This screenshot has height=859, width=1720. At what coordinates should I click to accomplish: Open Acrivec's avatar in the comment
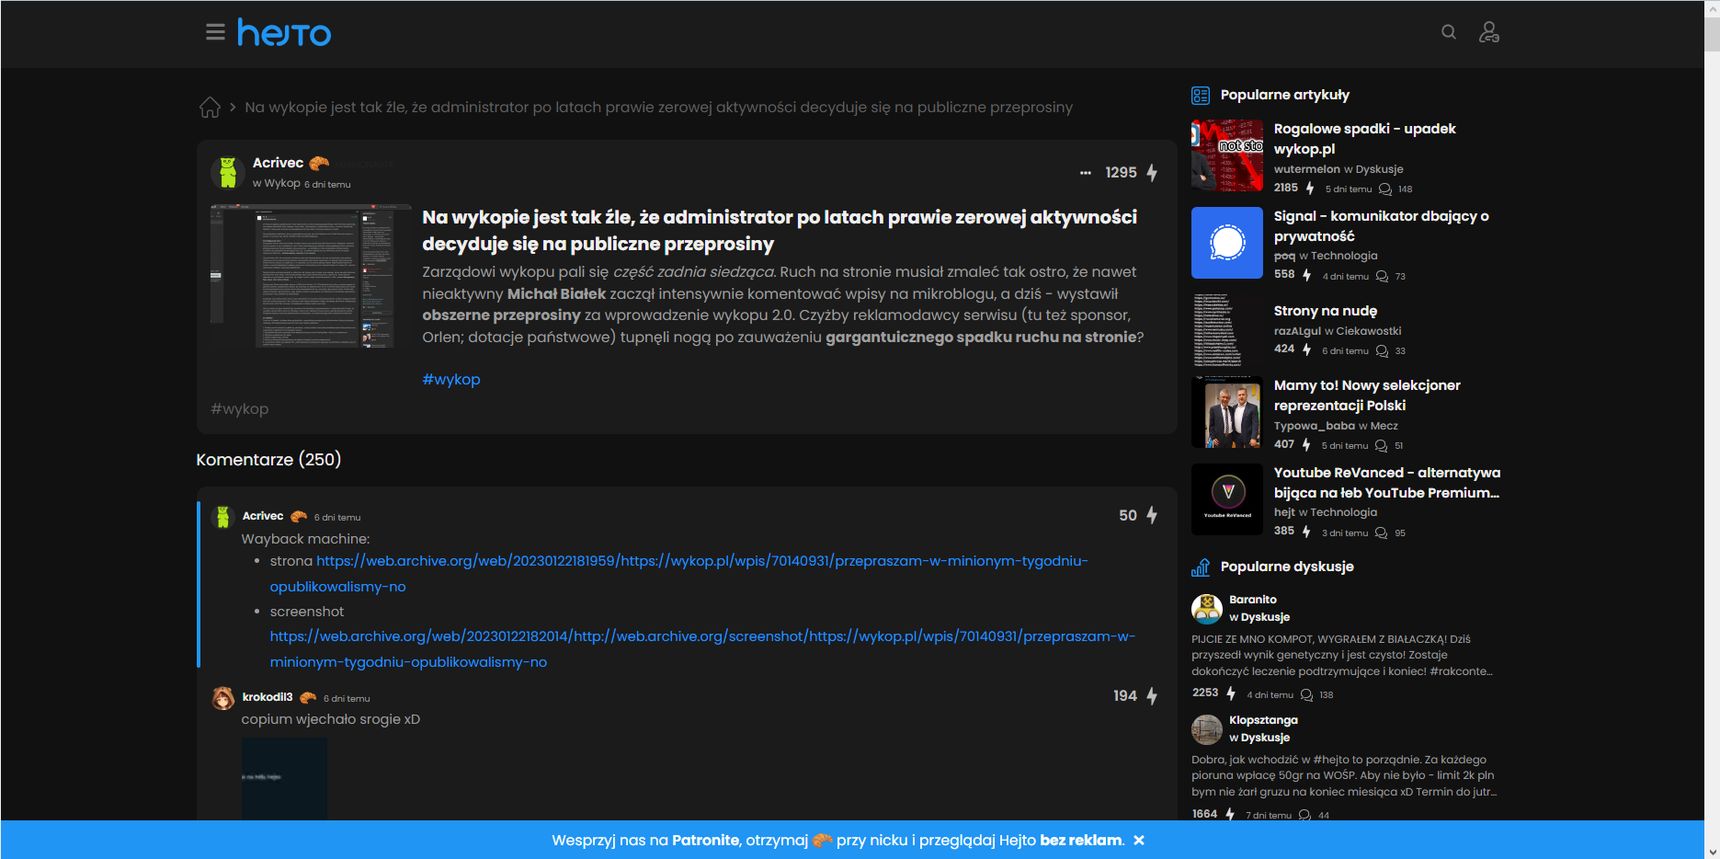click(223, 517)
